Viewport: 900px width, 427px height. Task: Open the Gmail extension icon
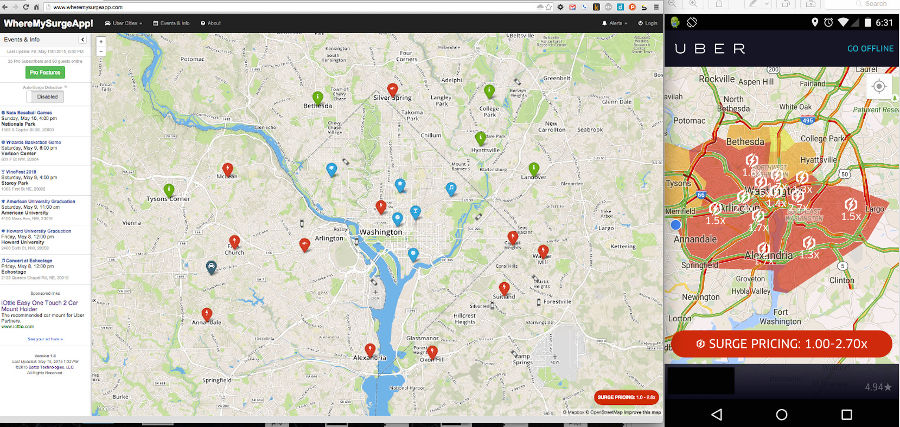pos(572,7)
